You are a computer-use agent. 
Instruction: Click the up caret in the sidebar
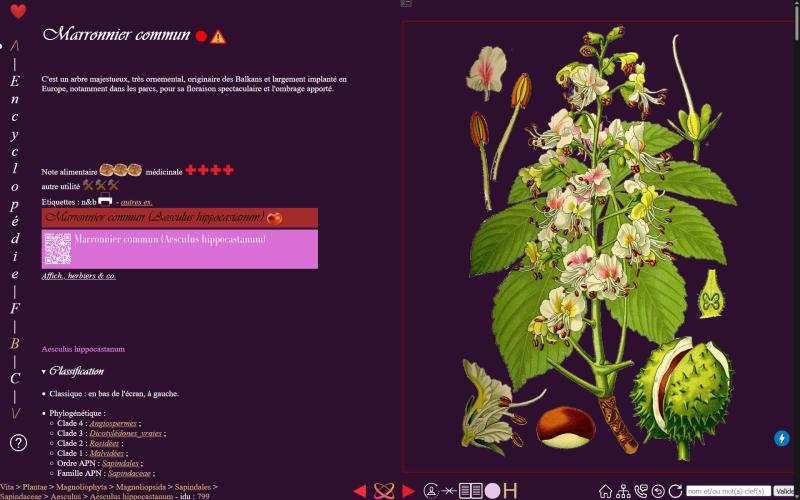tap(15, 46)
